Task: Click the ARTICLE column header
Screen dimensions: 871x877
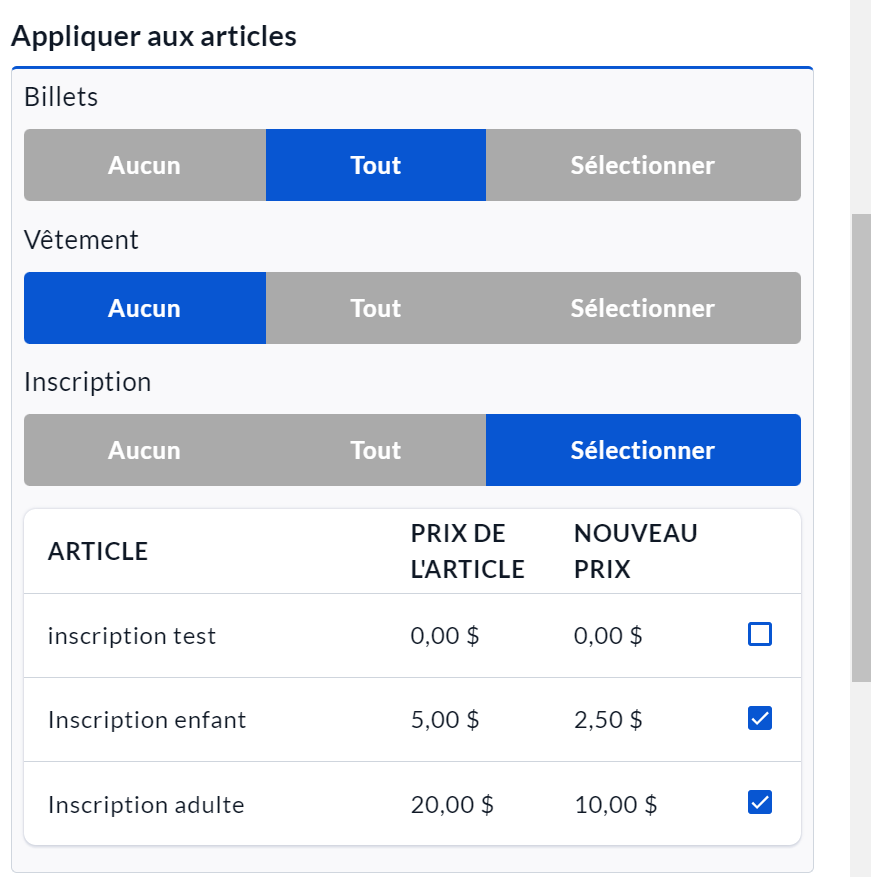Action: (98, 551)
